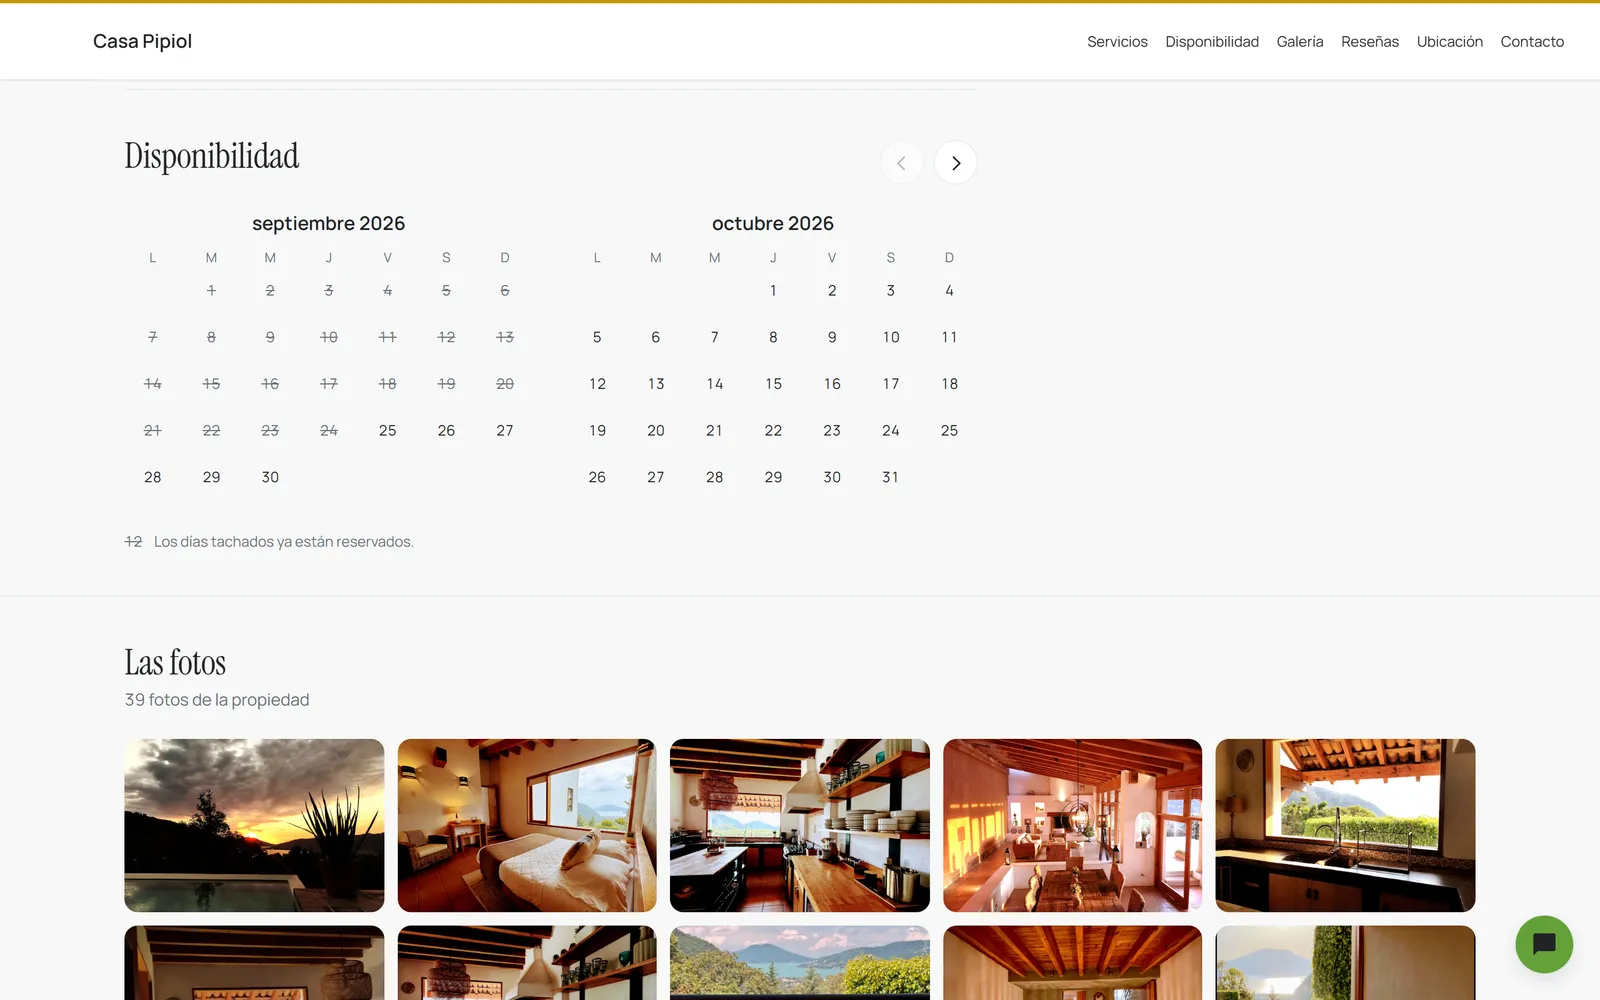Screen dimensions: 1600x1000
Task: Go to the Reseñas section
Action: pyautogui.click(x=1370, y=41)
